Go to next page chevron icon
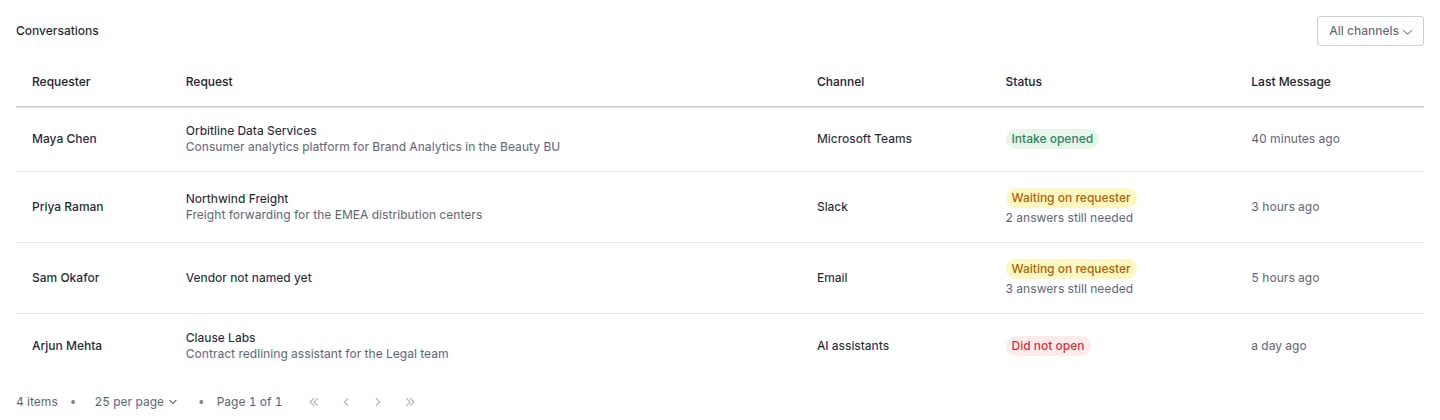Screen dimensions: 1440x420 click(x=378, y=402)
